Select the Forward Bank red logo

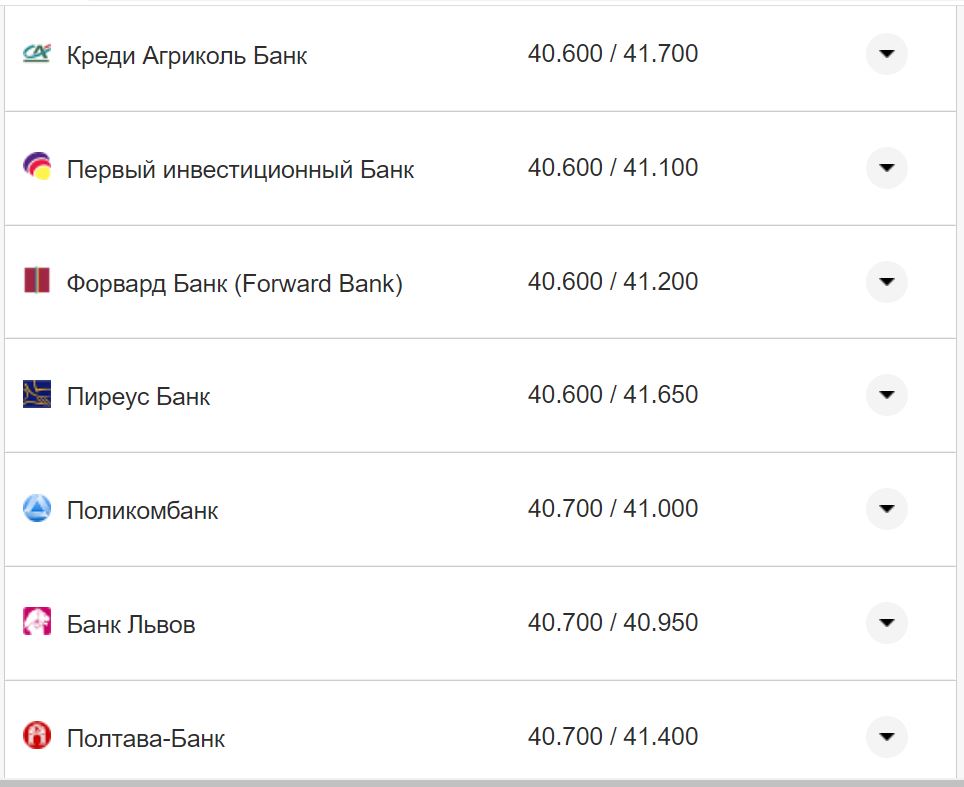(x=35, y=282)
